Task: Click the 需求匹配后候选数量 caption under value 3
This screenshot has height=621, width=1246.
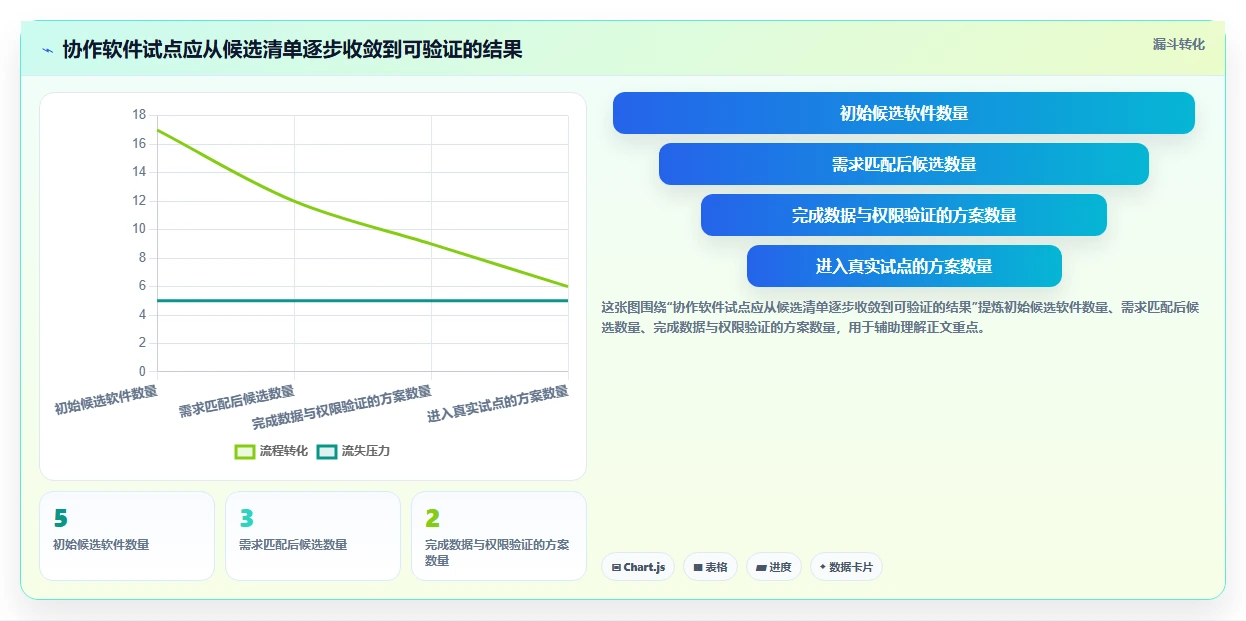Action: click(x=293, y=545)
